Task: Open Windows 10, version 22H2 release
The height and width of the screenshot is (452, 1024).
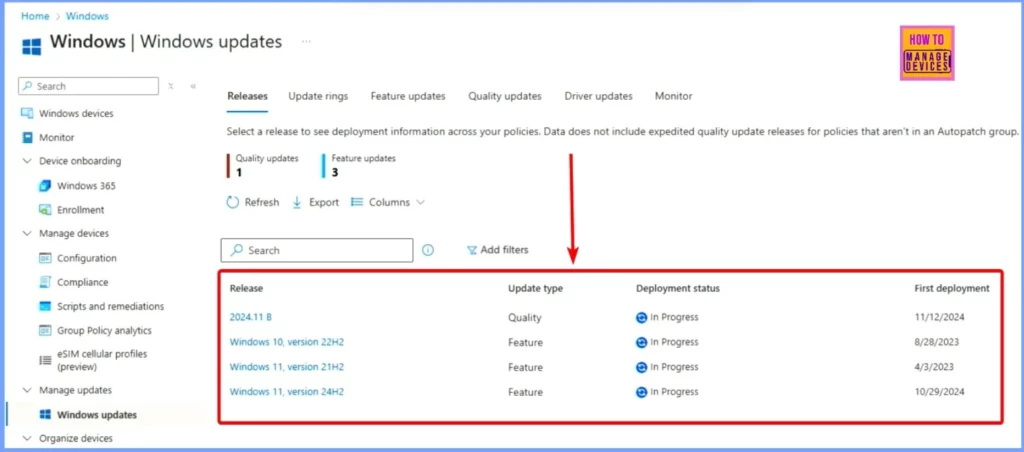Action: (287, 342)
